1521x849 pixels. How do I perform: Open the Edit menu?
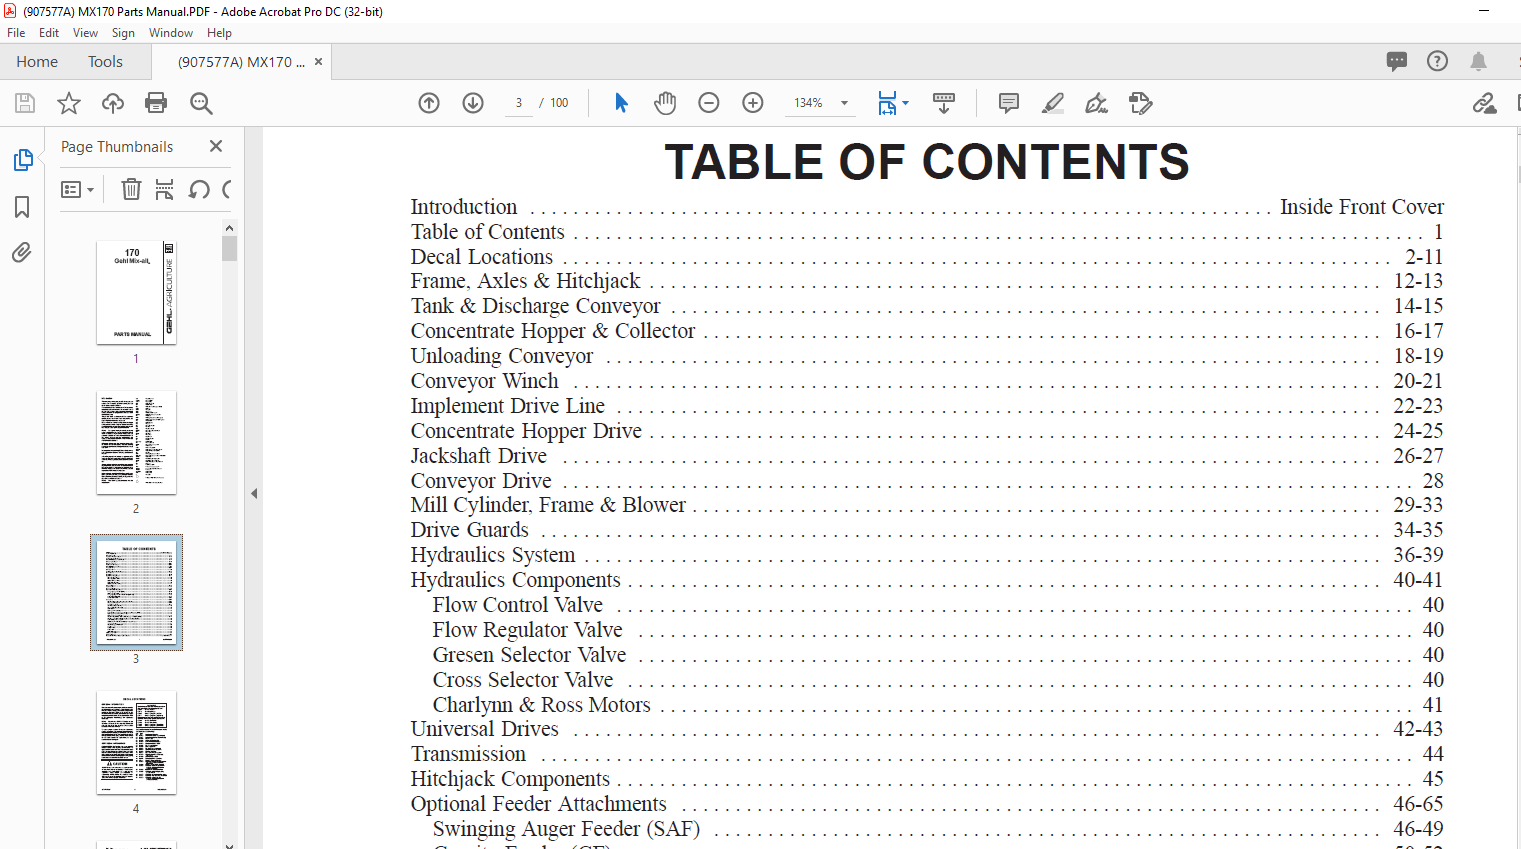click(49, 33)
